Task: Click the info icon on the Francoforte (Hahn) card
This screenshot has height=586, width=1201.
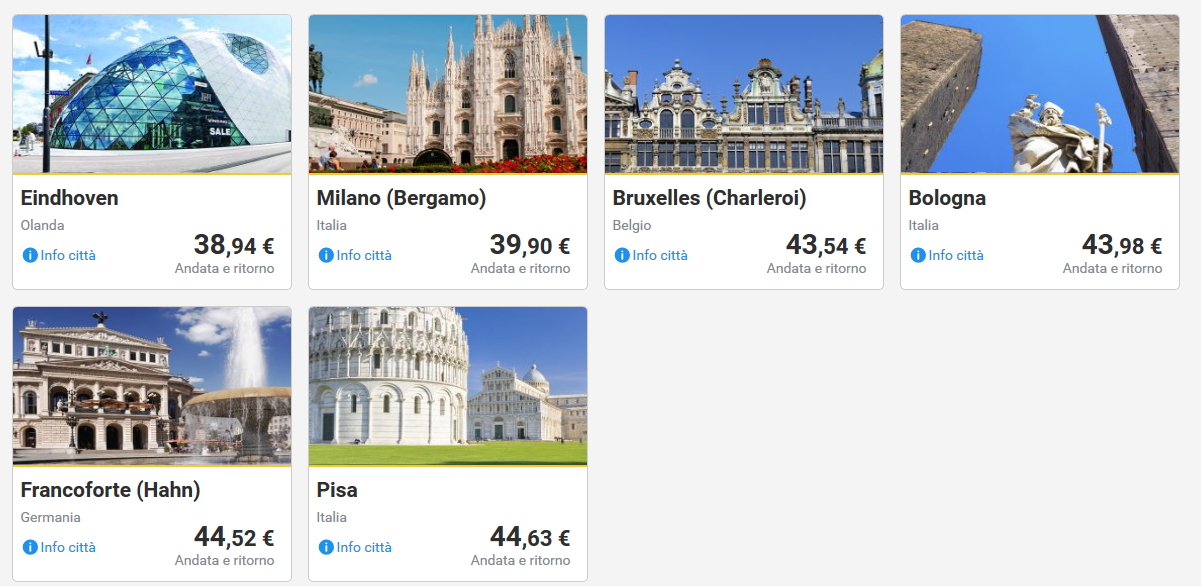Action: 30,547
